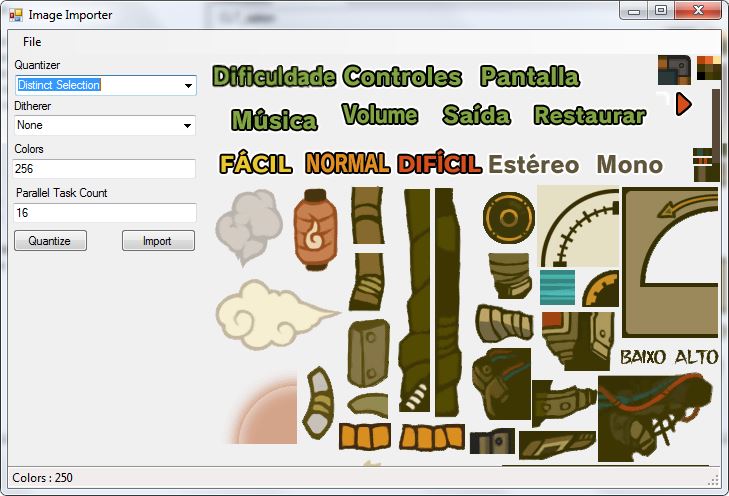Click the arc gauge sprite with tick marks
This screenshot has height=496, width=729.
[x=578, y=226]
